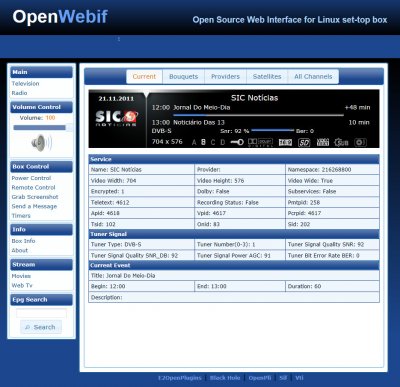
Task: Click 'Duration: 60' cell
Action: tap(332, 286)
